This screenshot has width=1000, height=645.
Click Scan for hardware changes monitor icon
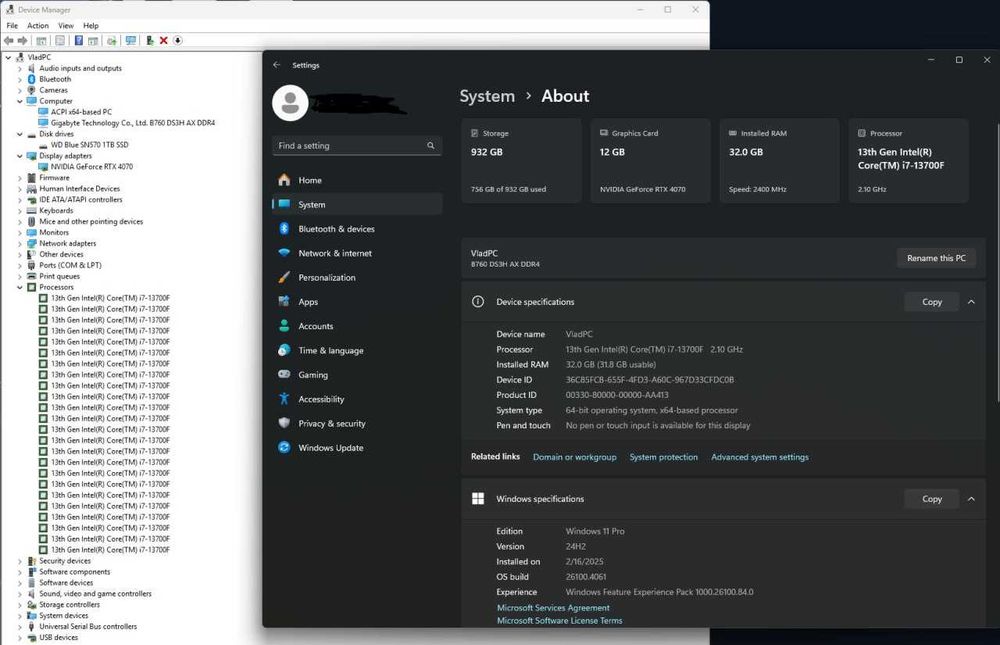coord(131,40)
